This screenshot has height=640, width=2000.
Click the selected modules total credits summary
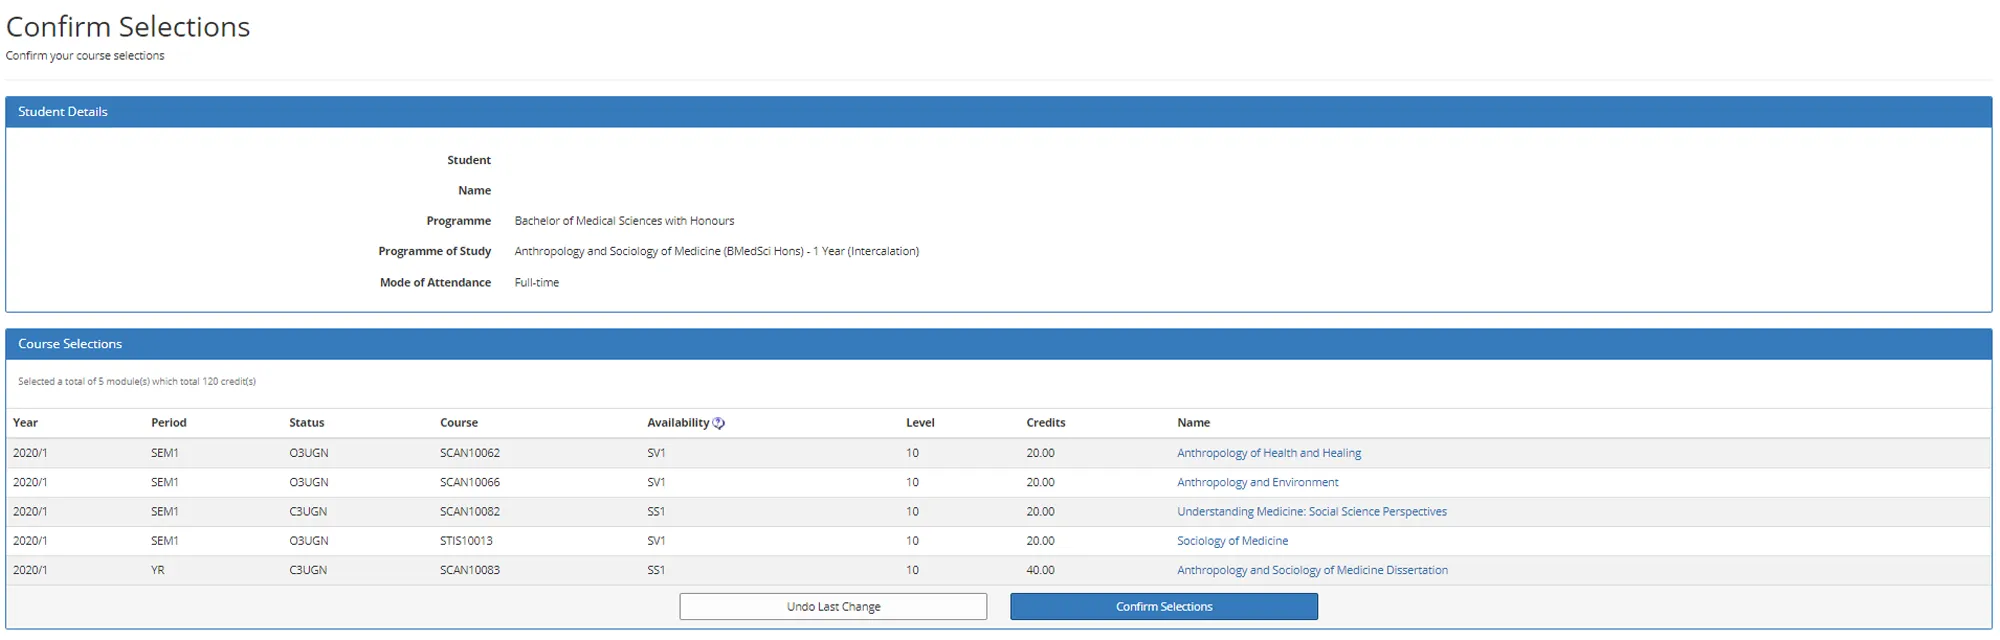pos(137,381)
